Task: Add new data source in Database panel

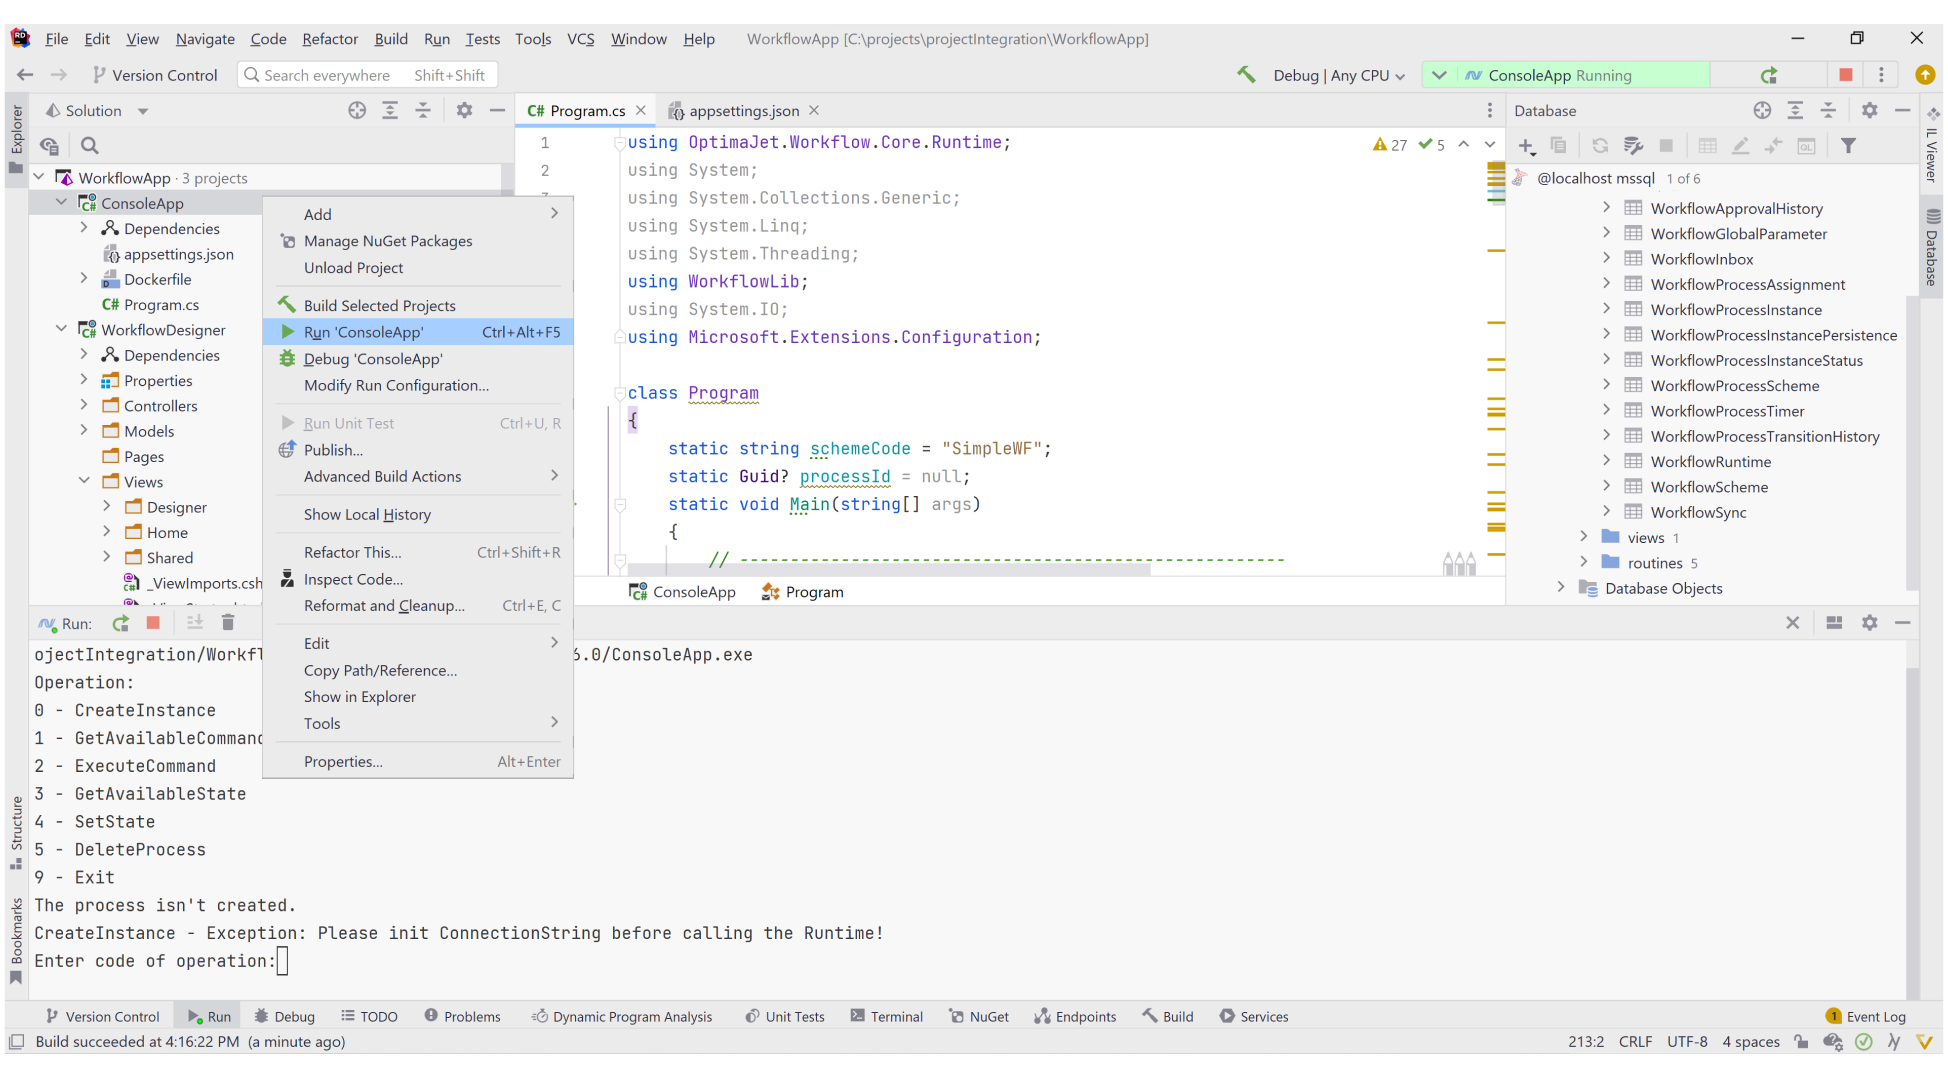Action: (x=1526, y=146)
